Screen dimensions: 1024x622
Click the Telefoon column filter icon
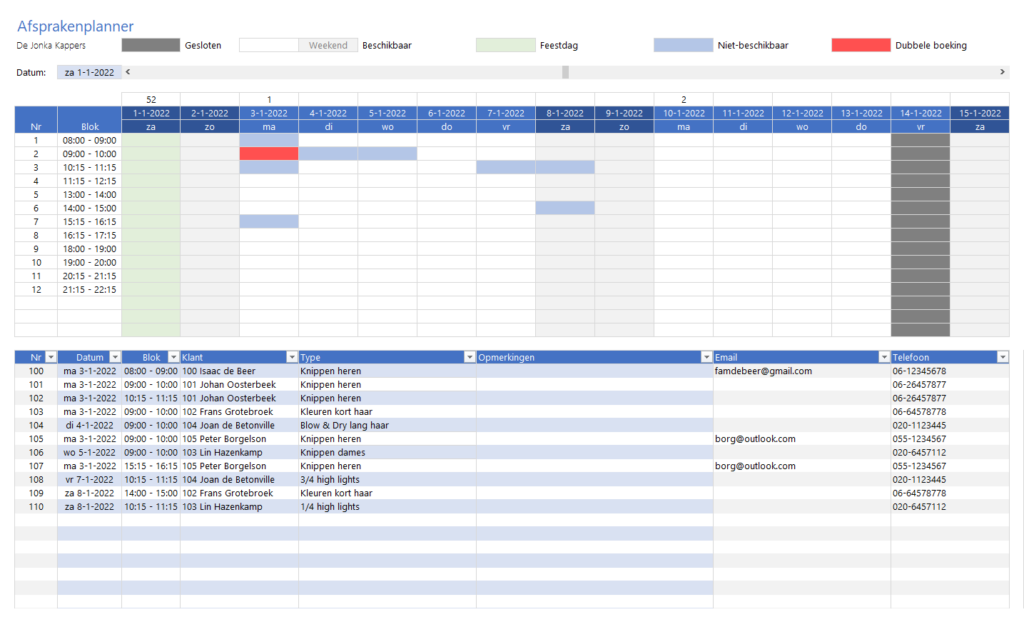pyautogui.click(x=1001, y=357)
